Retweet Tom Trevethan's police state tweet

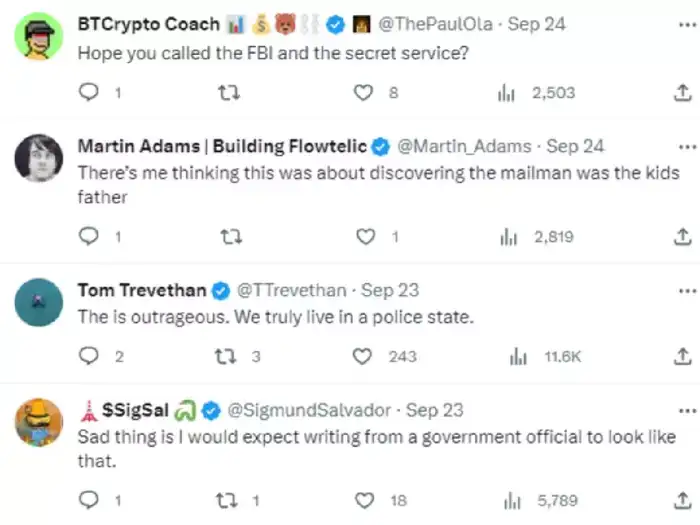pos(225,356)
